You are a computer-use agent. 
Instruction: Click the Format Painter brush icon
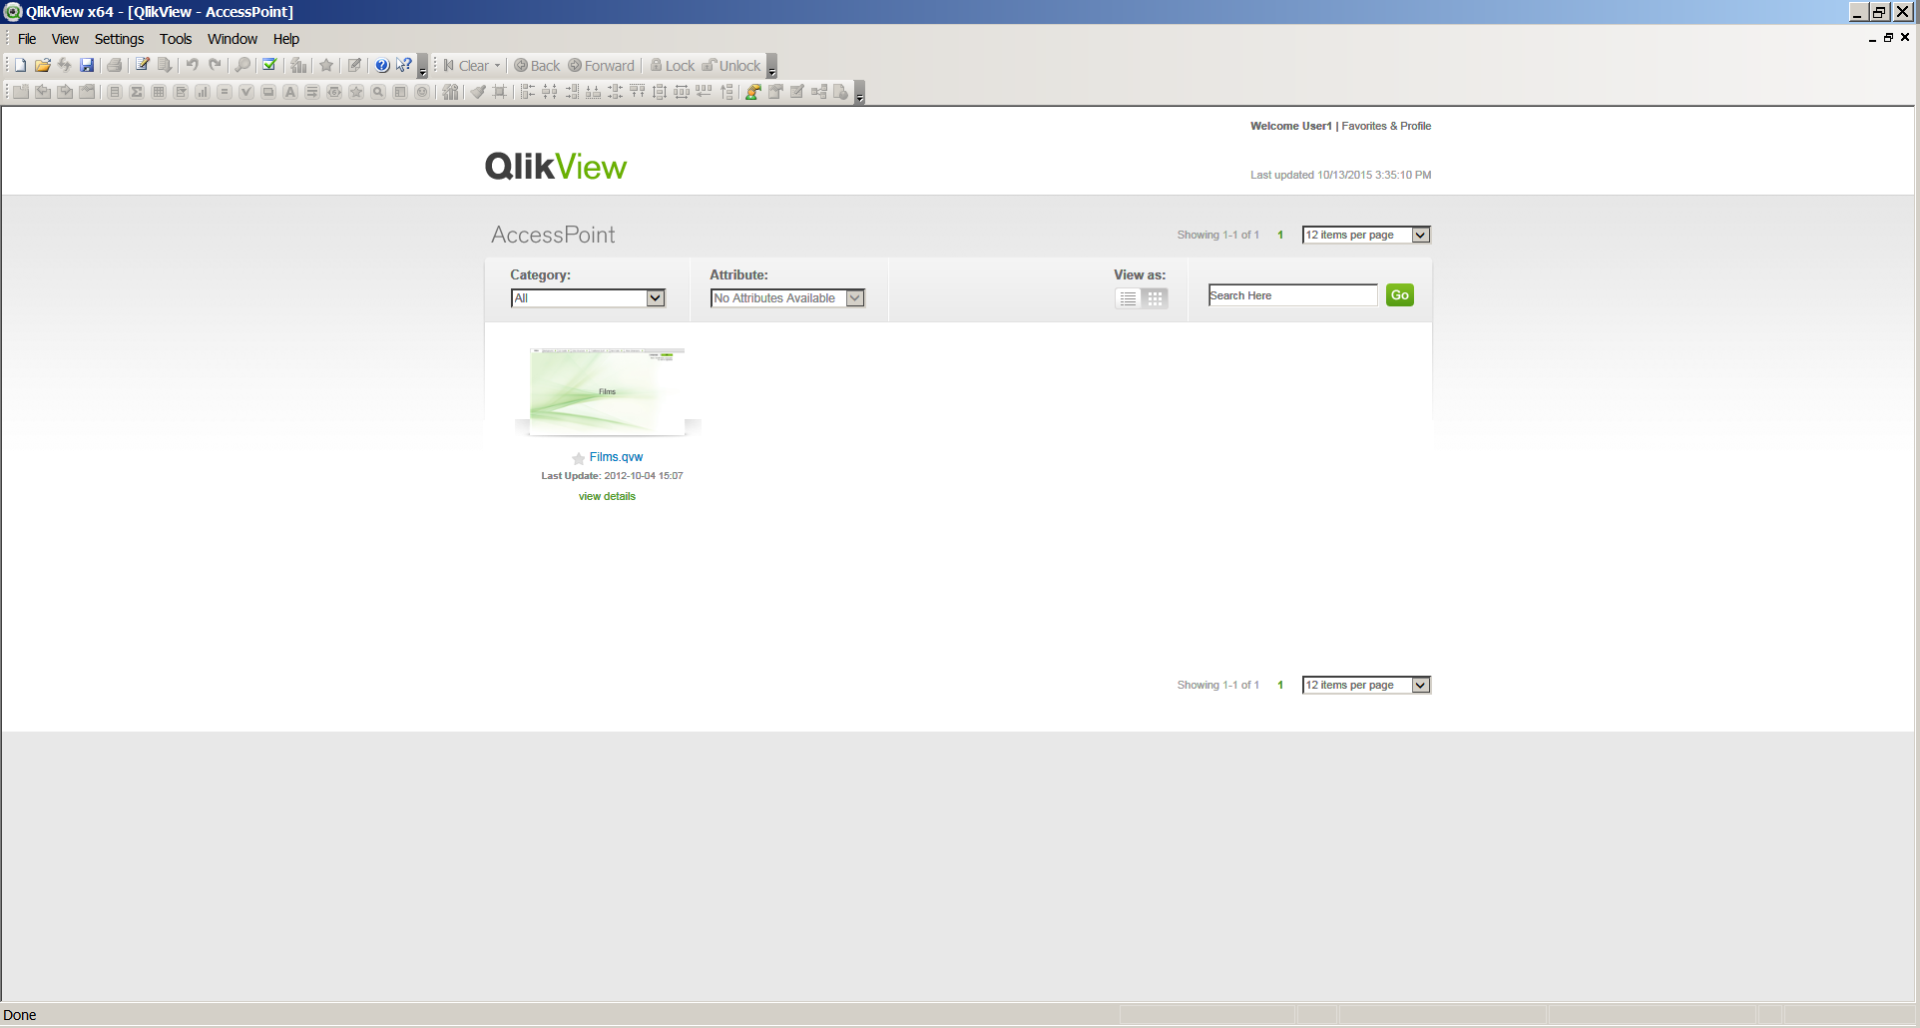[478, 92]
